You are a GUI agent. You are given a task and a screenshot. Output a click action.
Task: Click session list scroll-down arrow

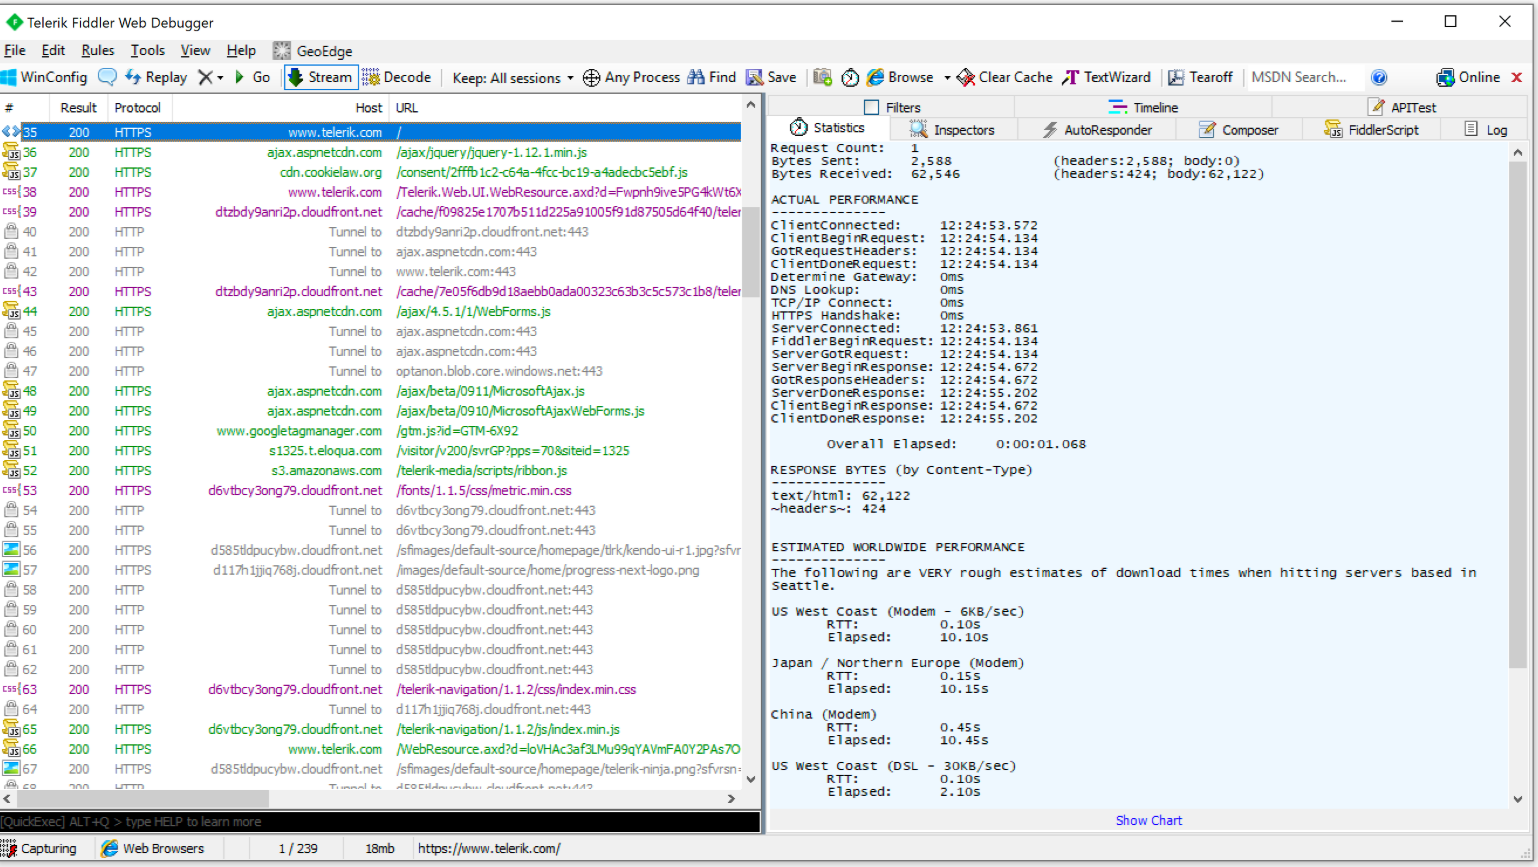[x=751, y=778]
